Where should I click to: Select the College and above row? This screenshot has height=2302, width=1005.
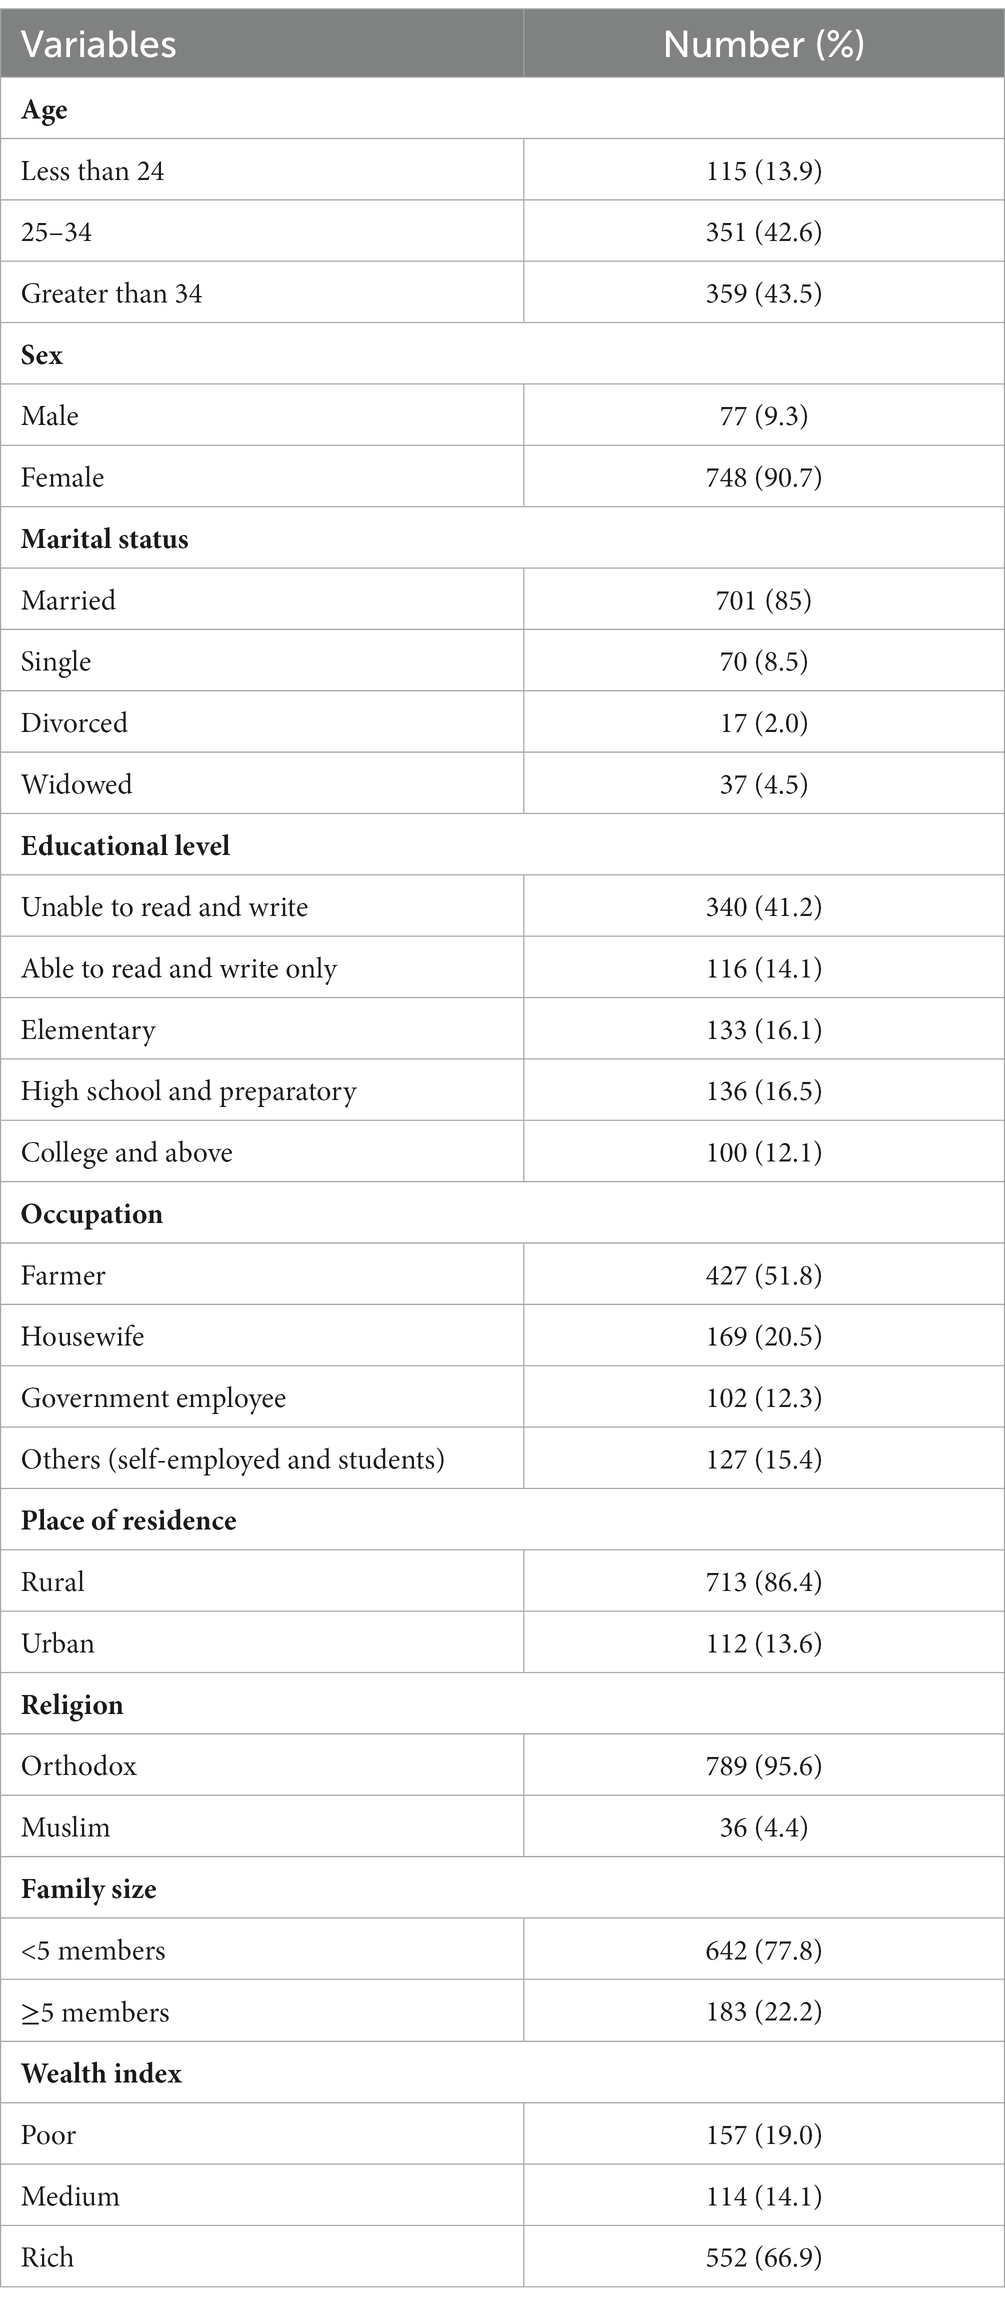[126, 1152]
